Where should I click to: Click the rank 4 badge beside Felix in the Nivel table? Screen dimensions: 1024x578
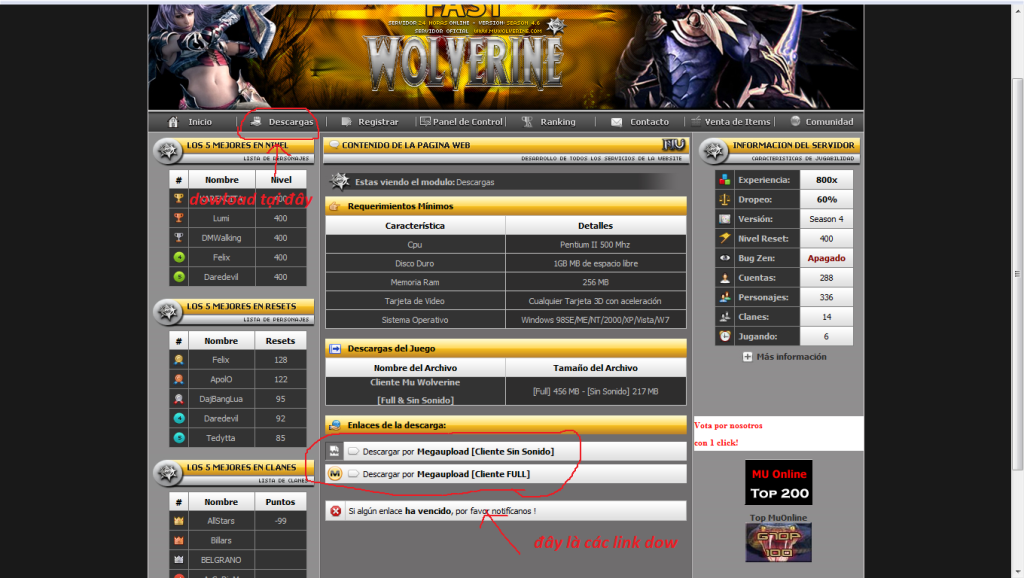click(178, 257)
